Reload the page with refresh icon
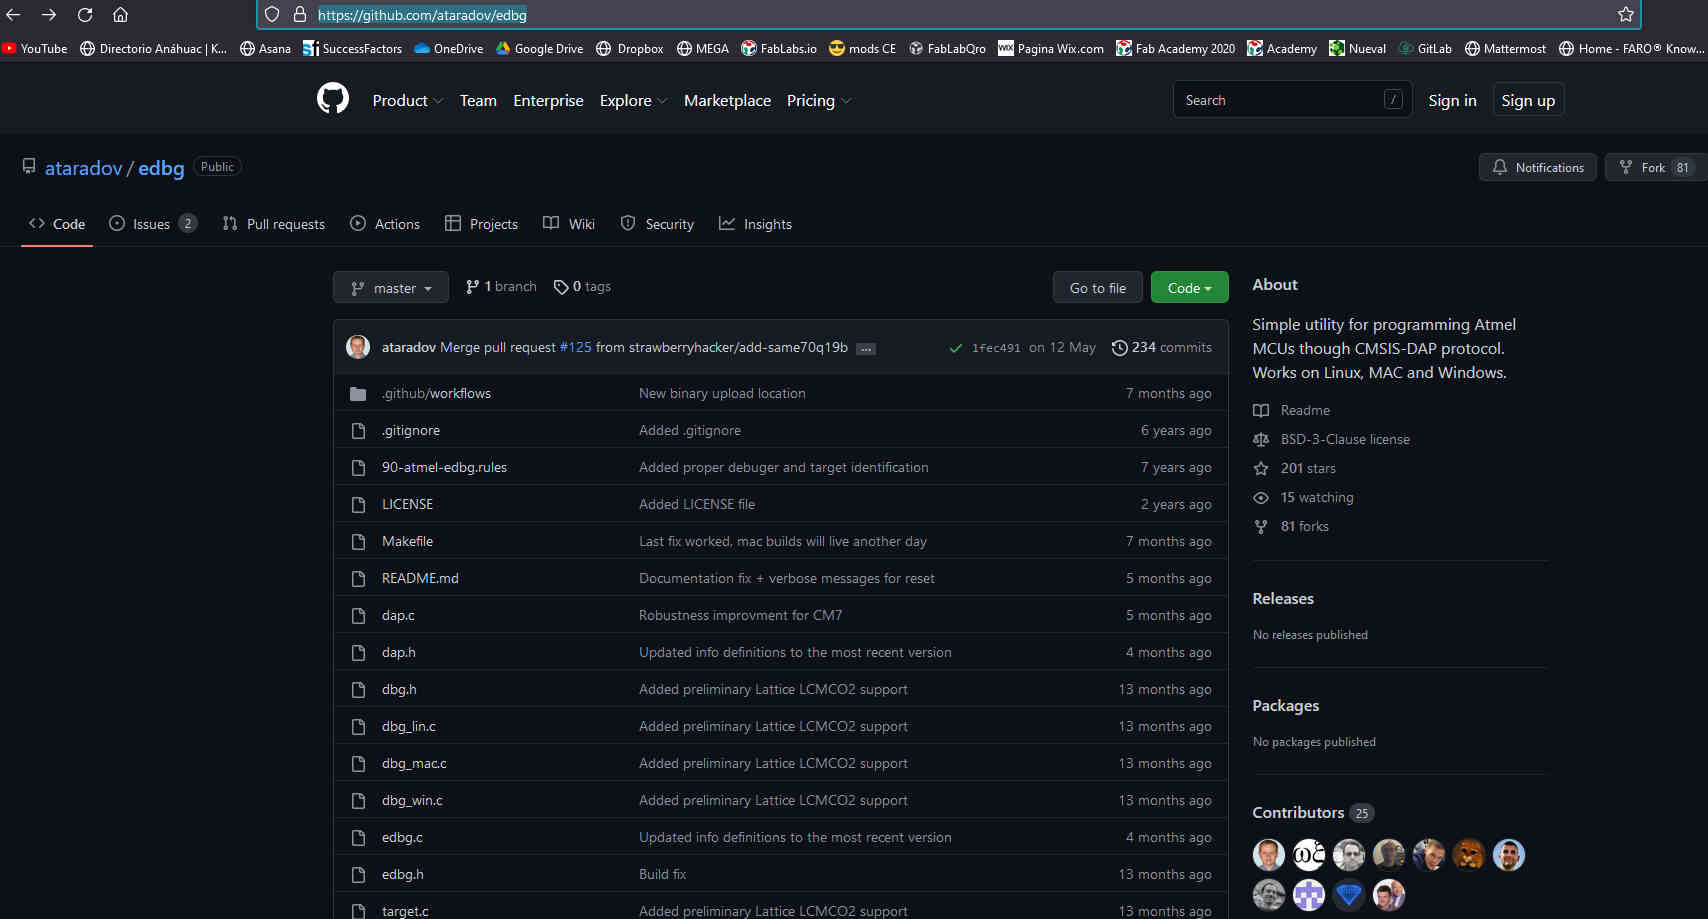The height and width of the screenshot is (919, 1708). pyautogui.click(x=85, y=15)
